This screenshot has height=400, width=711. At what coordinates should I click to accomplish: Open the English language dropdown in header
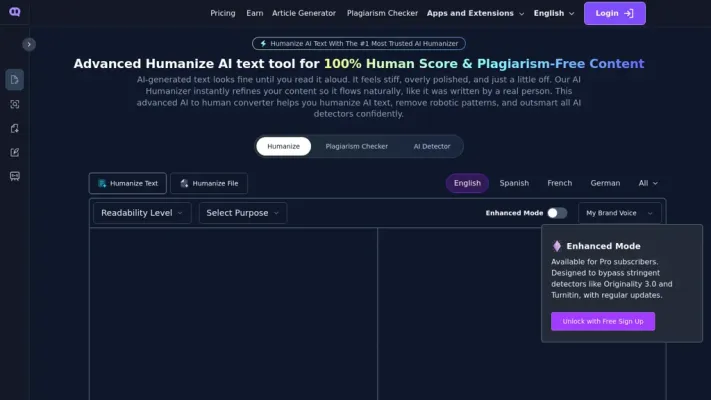(554, 13)
